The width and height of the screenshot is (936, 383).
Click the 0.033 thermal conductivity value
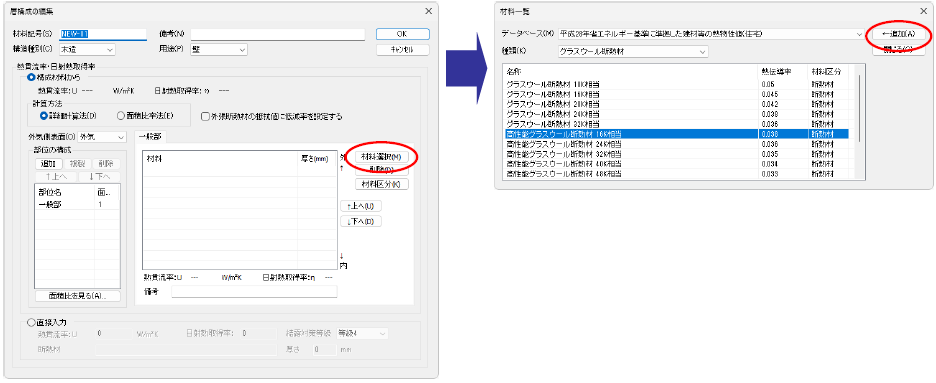(x=769, y=173)
